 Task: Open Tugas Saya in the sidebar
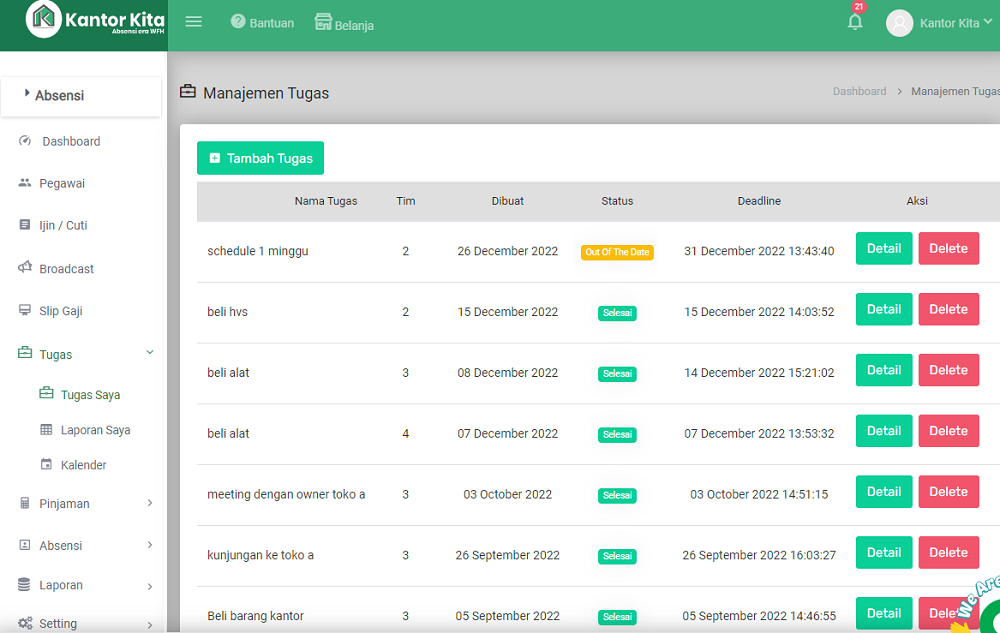click(x=90, y=395)
